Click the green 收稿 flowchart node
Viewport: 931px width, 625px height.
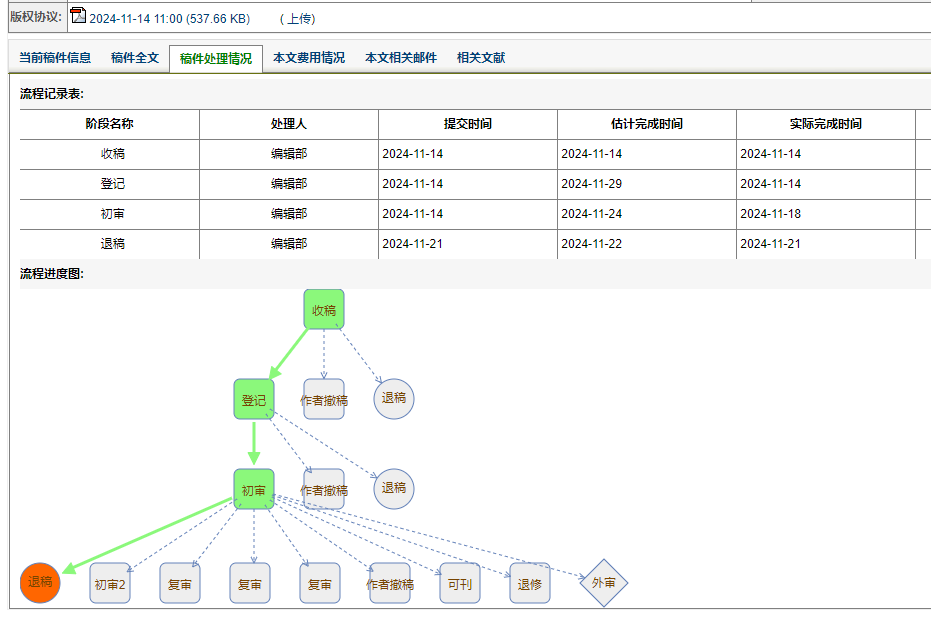[324, 310]
